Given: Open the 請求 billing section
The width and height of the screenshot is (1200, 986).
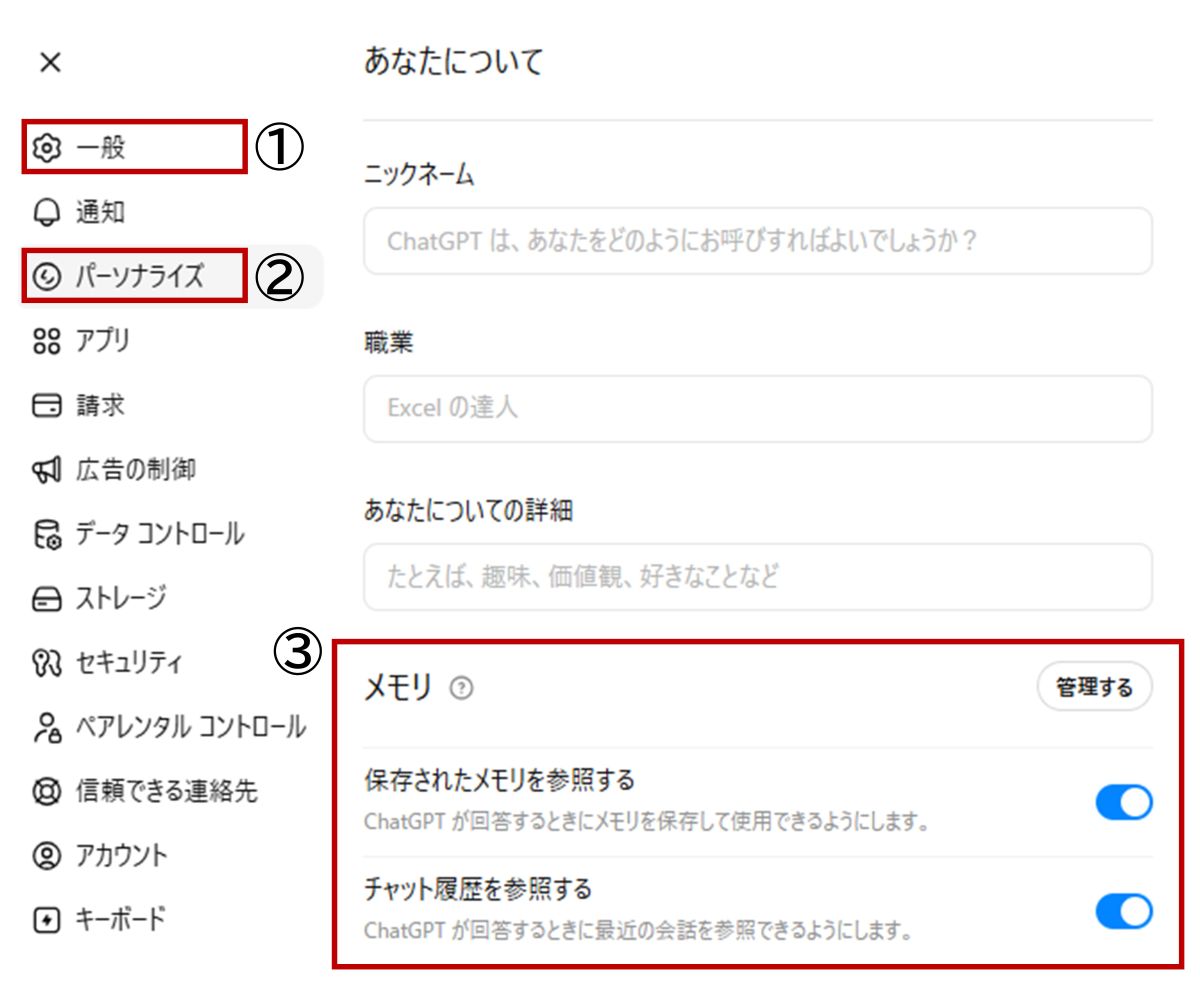Looking at the screenshot, I should 172,406.
